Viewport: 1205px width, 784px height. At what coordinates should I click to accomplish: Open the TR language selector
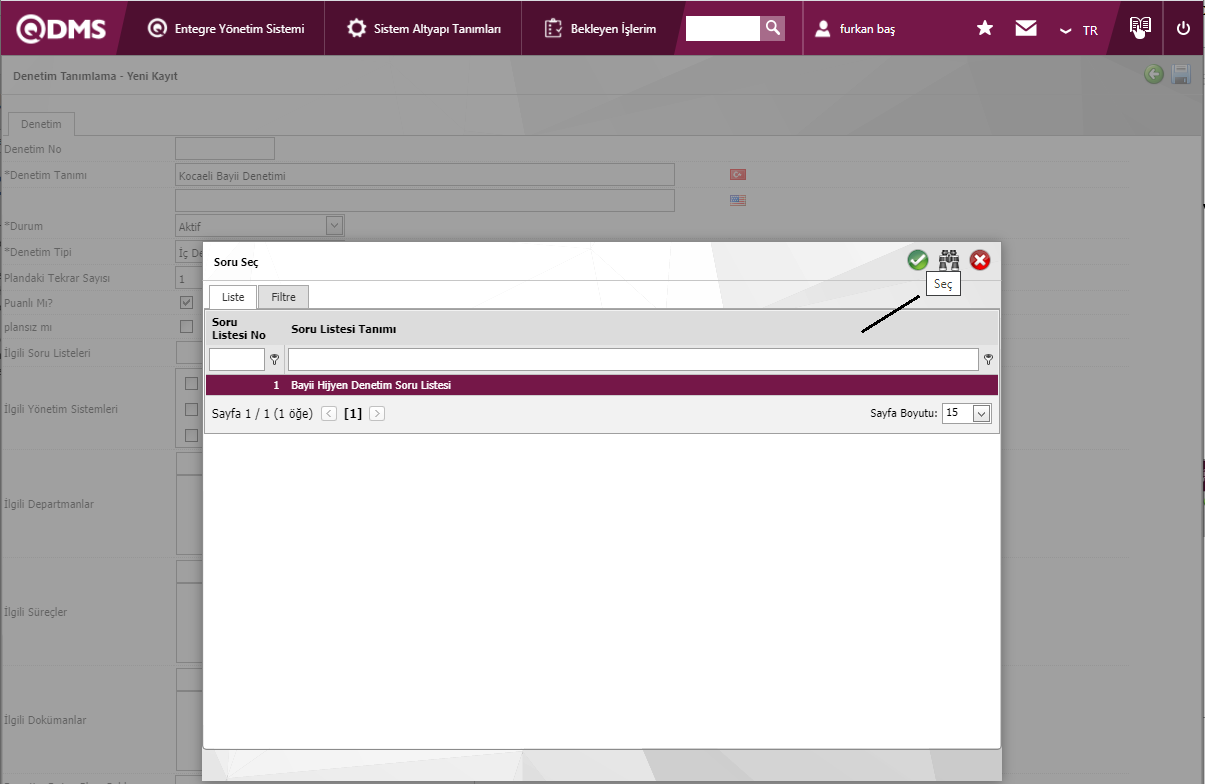tap(1079, 30)
